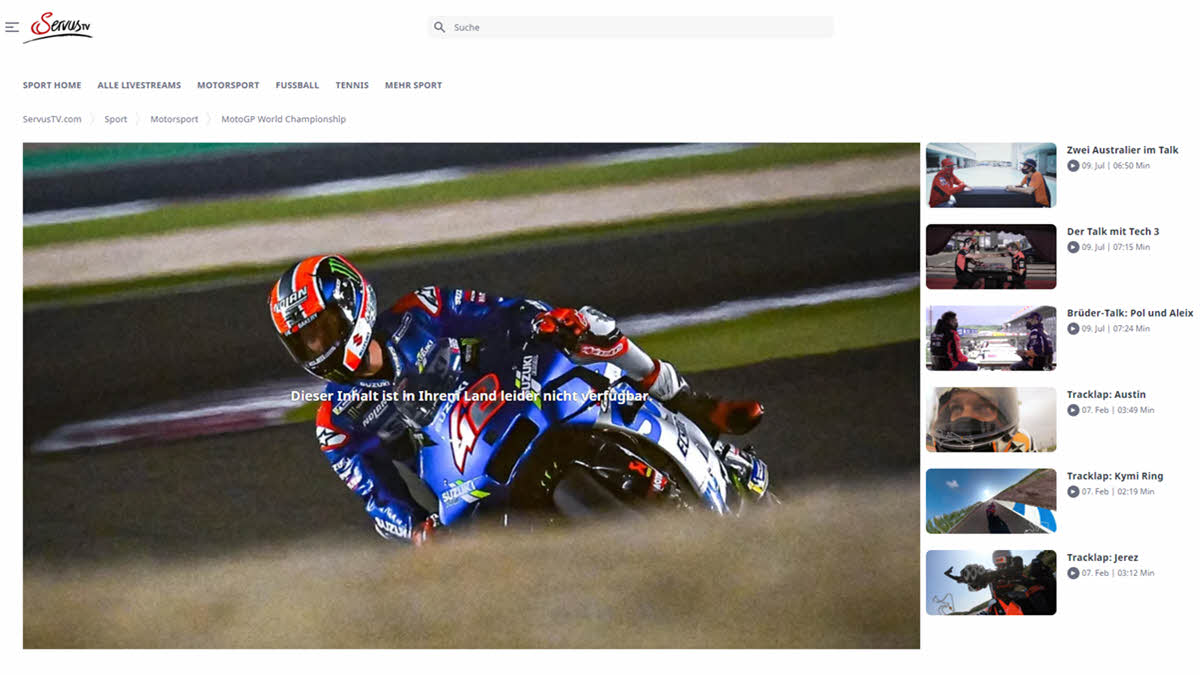Screen dimensions: 1200x675
Task: Switch to the Tennis section
Action: (352, 86)
